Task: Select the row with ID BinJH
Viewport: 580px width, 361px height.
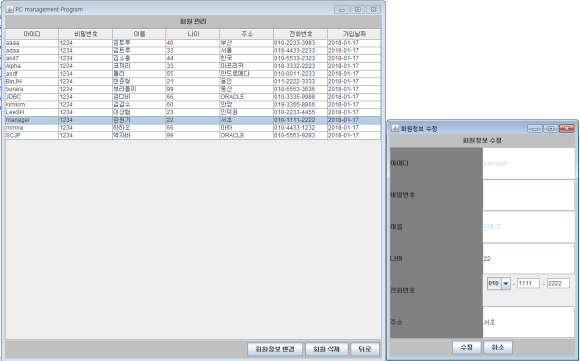Action: tap(193, 81)
